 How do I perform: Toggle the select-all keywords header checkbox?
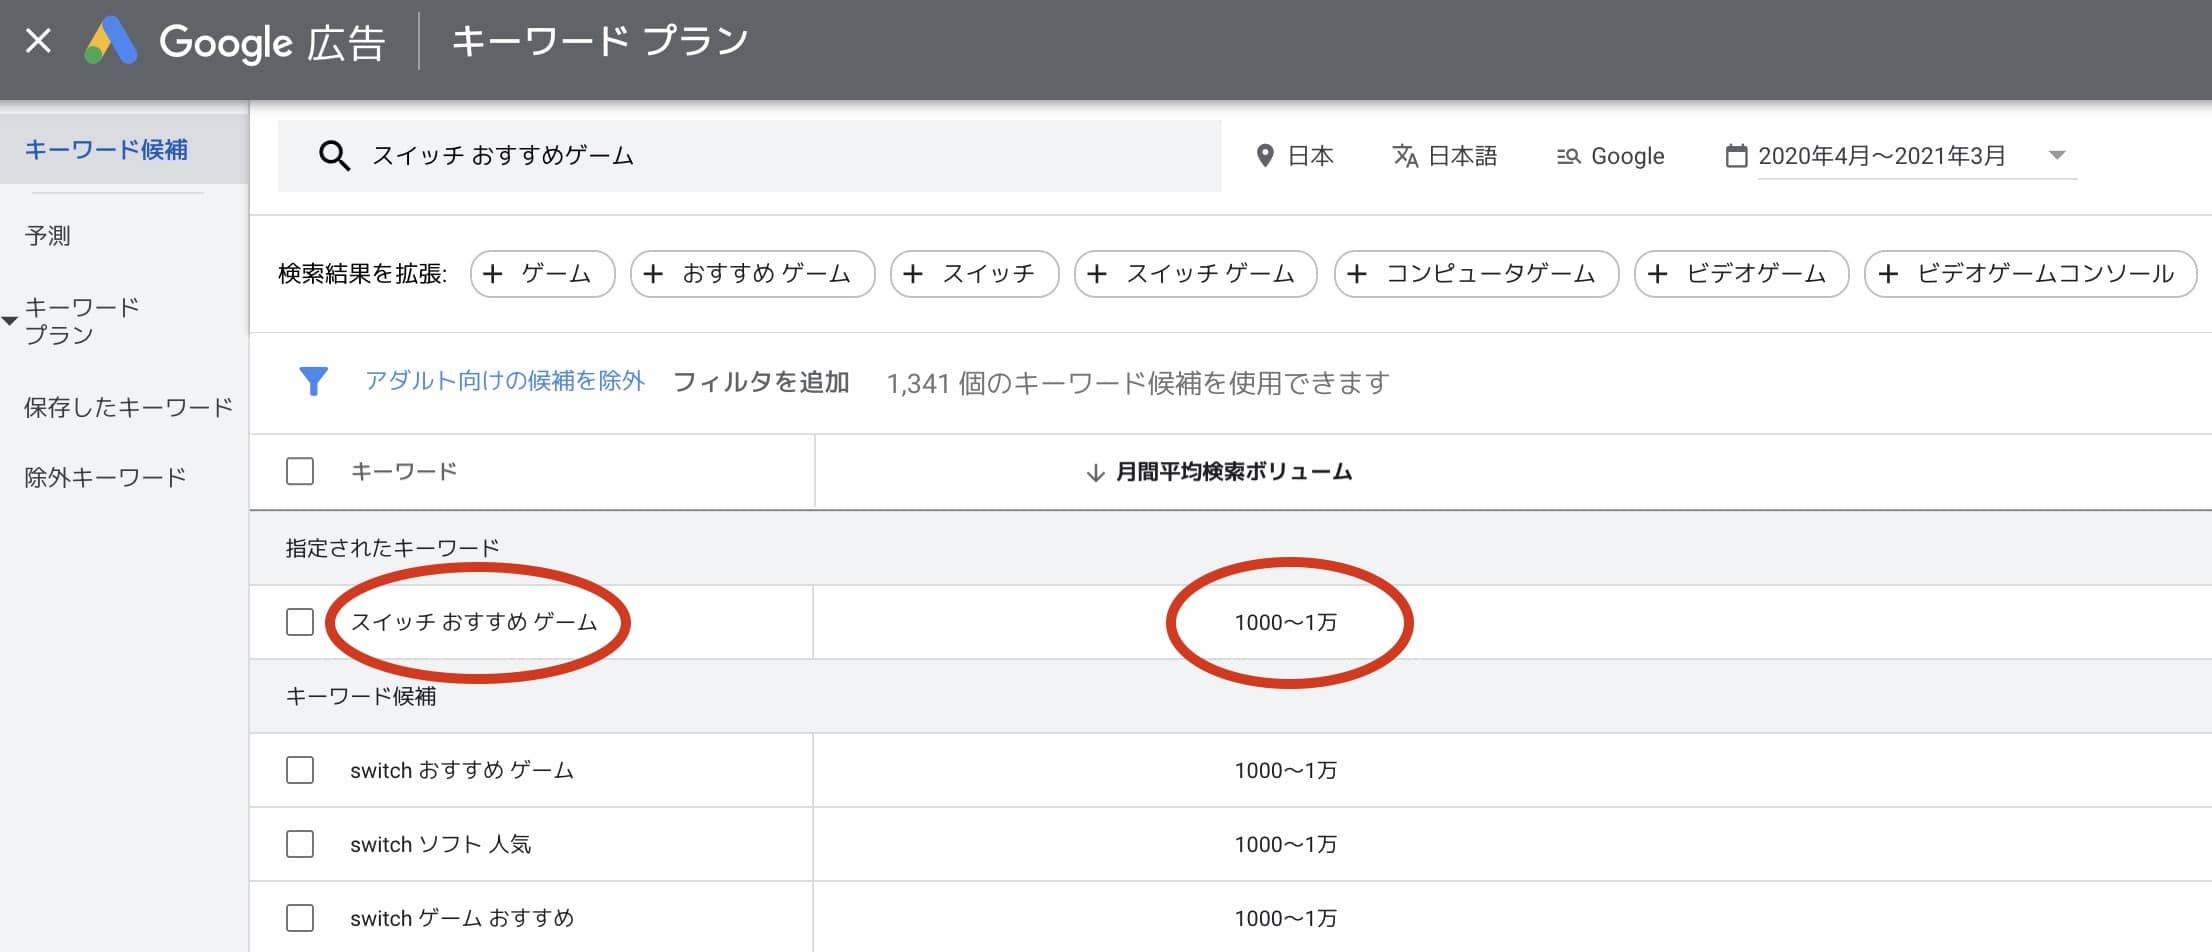300,471
